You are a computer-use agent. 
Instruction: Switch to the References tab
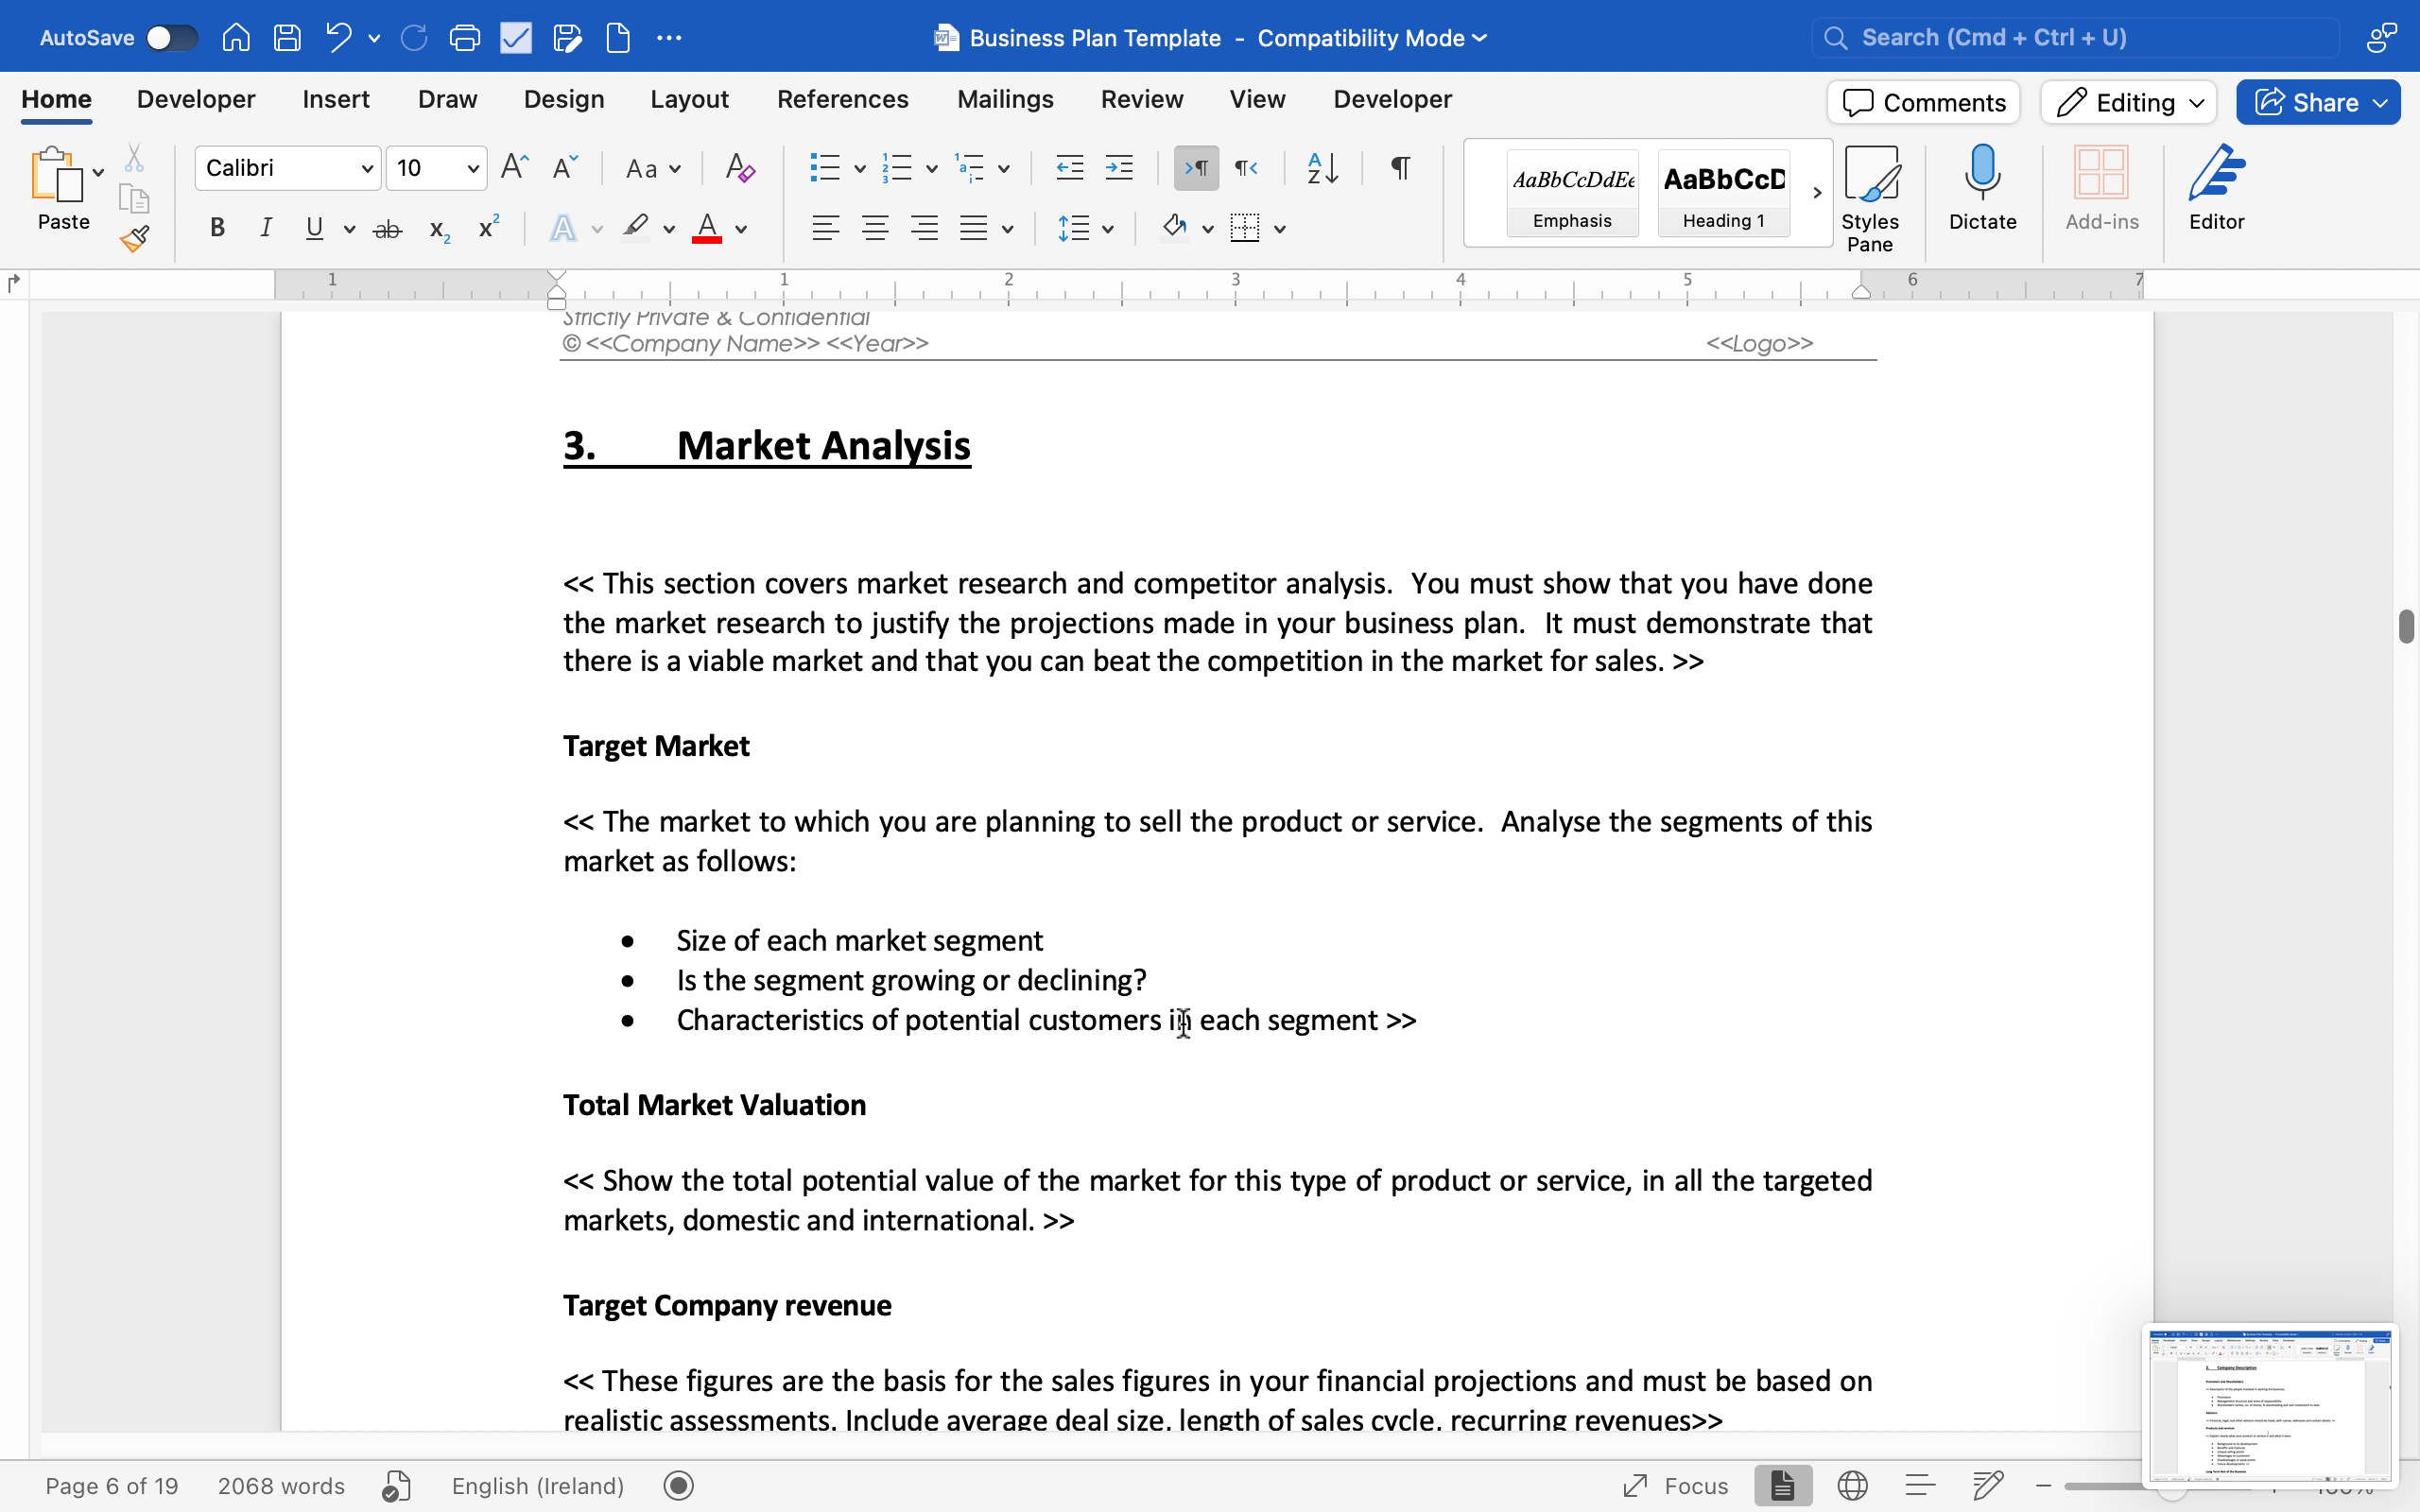(842, 99)
